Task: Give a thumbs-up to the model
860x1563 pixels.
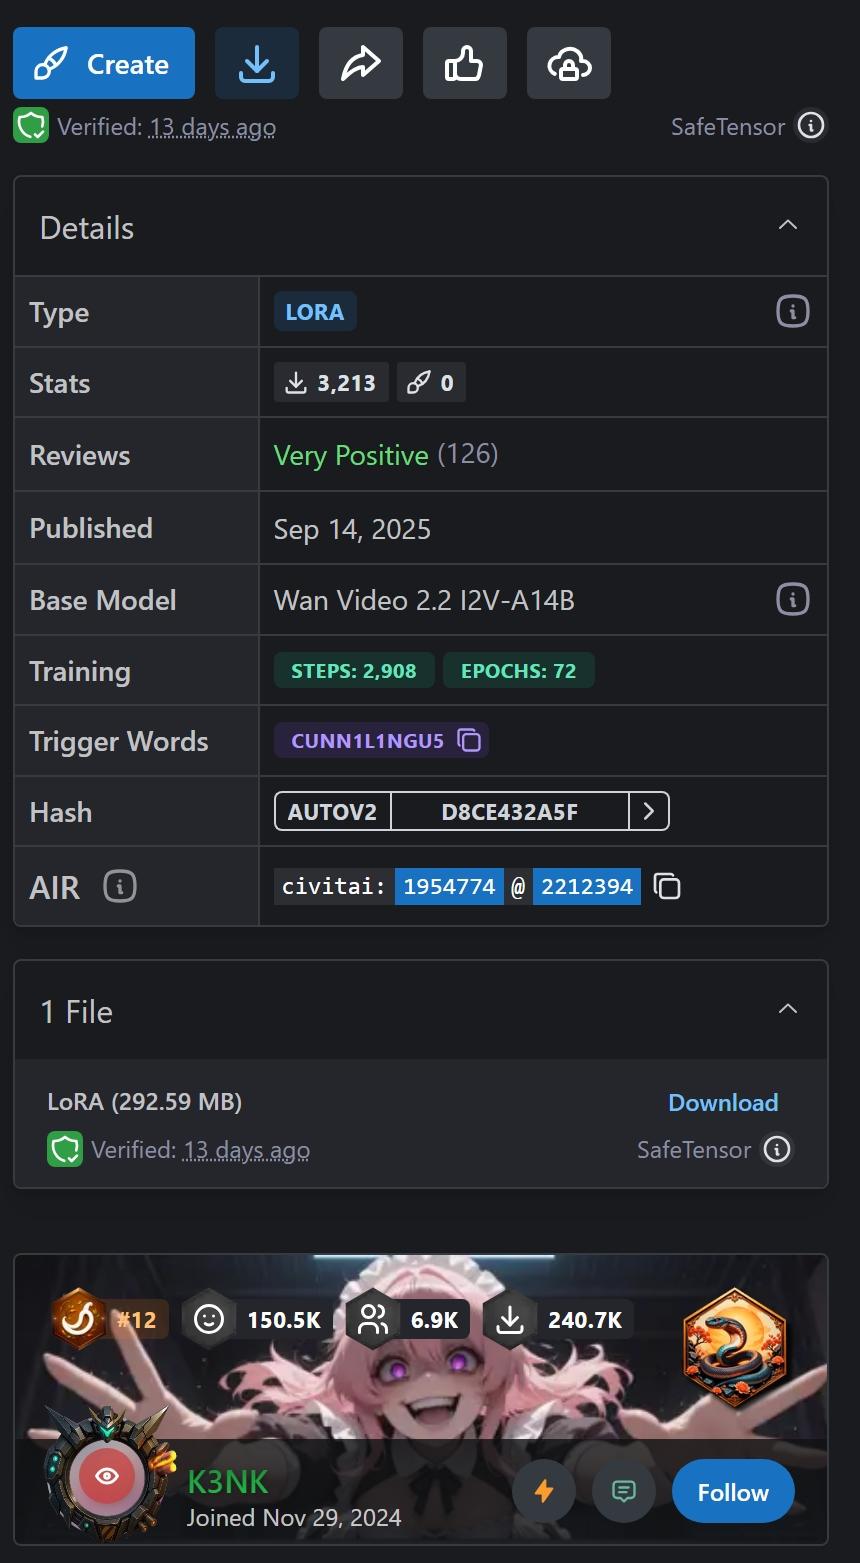Action: [x=465, y=63]
